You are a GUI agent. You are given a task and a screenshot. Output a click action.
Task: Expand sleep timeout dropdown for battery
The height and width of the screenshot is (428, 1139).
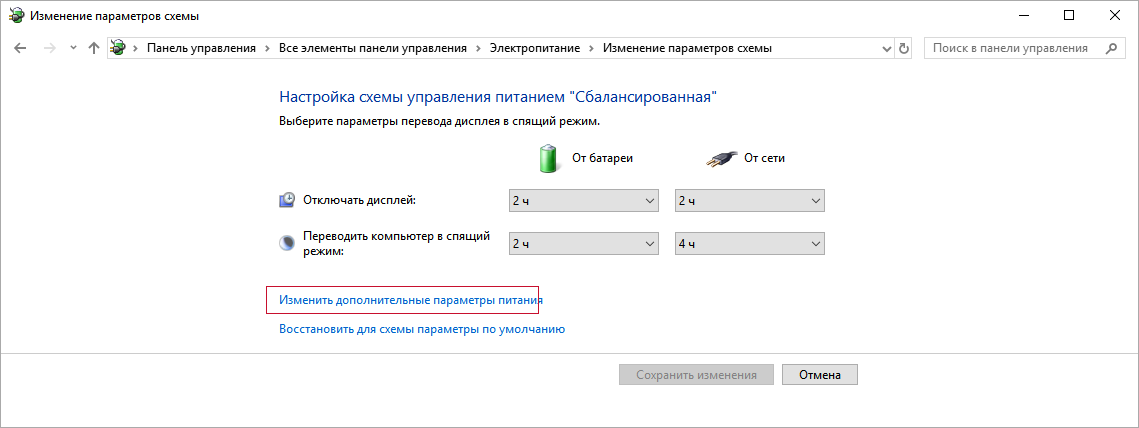pos(584,244)
